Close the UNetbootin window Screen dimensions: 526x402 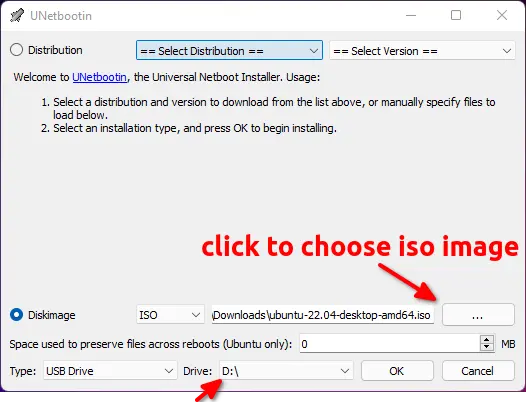coord(502,15)
